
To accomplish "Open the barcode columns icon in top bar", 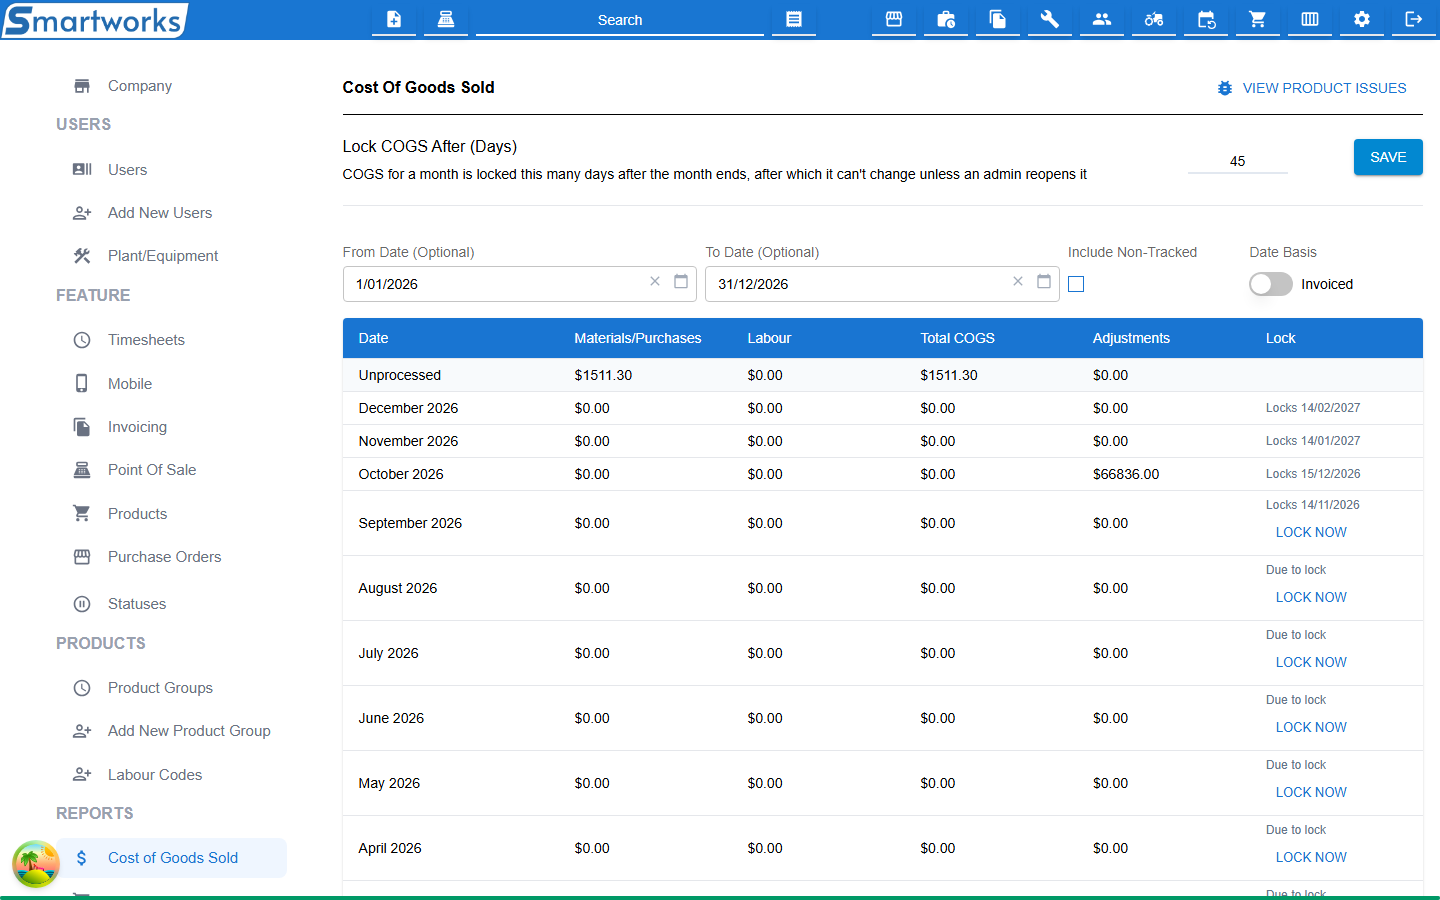I will pos(1310,19).
